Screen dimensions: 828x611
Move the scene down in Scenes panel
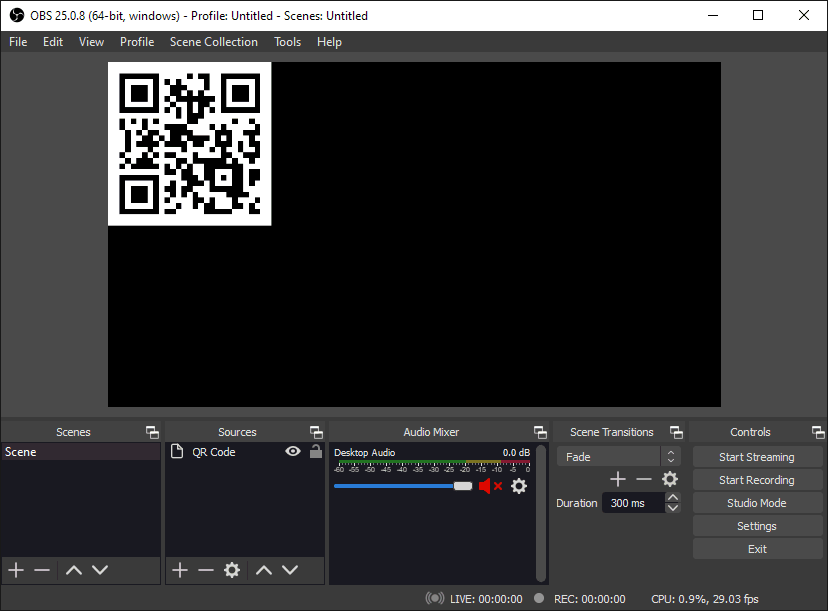click(x=100, y=570)
